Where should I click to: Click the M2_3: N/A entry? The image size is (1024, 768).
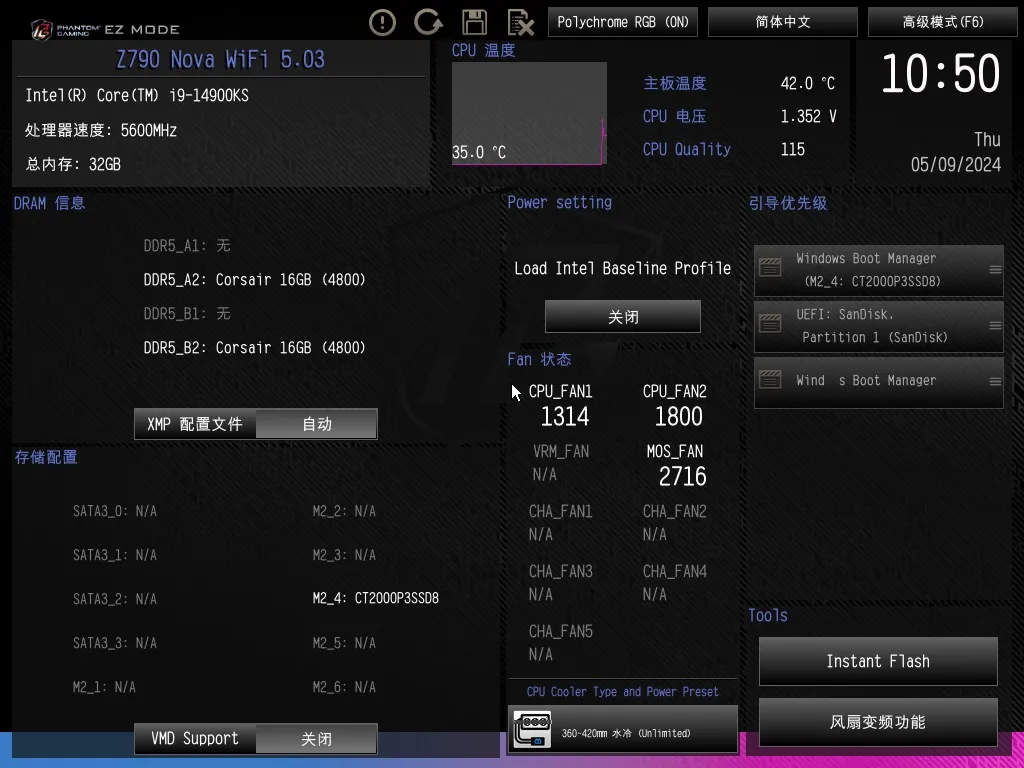pyautogui.click(x=344, y=555)
